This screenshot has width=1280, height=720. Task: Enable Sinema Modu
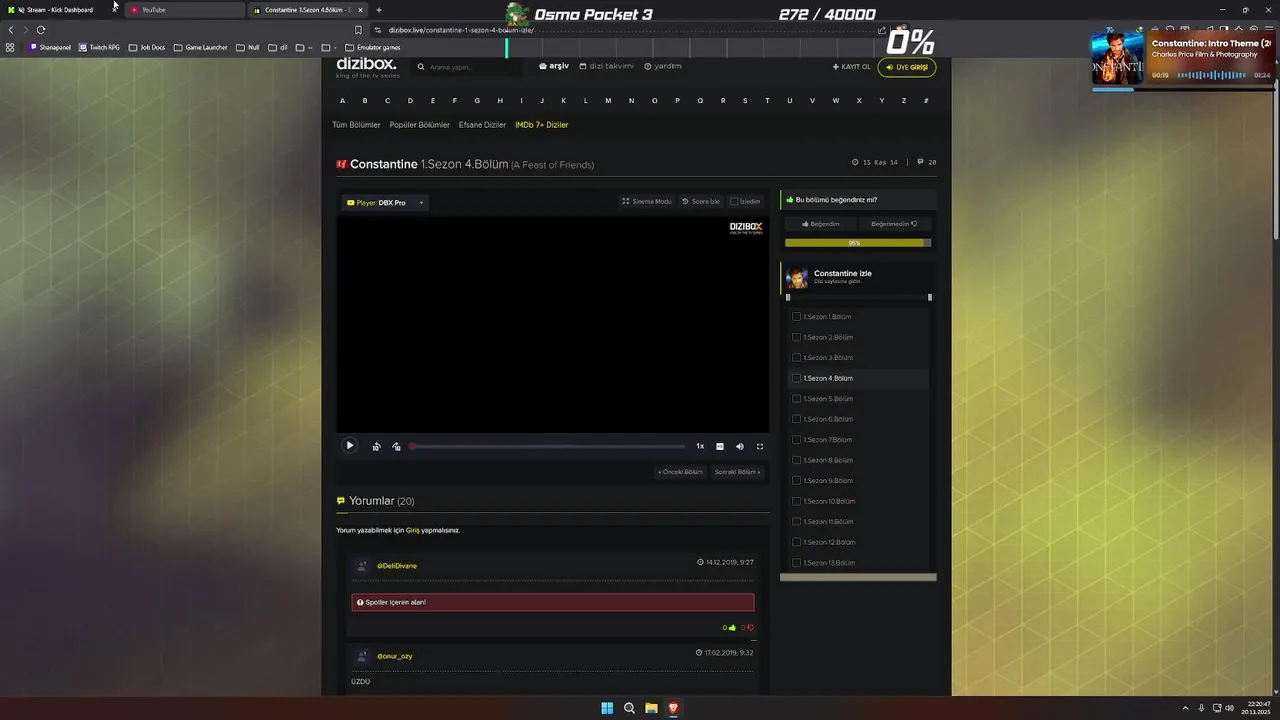(647, 202)
